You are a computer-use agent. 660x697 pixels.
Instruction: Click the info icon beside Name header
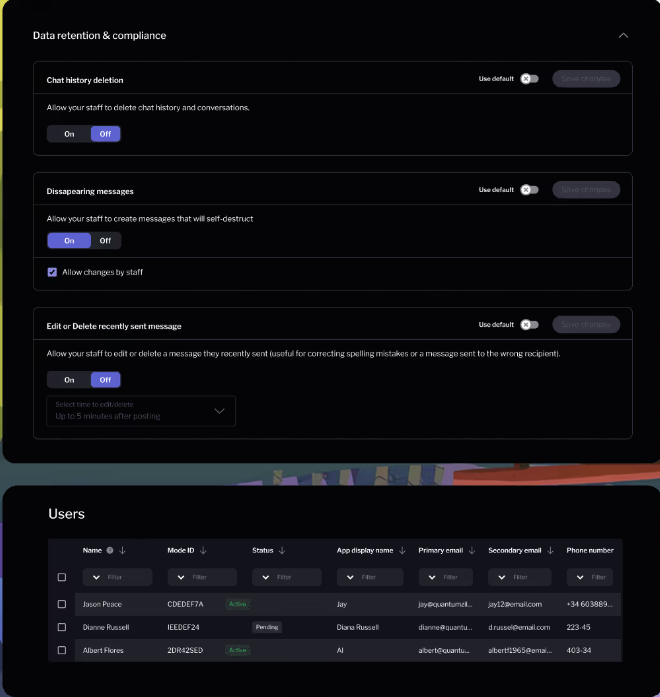coord(110,550)
